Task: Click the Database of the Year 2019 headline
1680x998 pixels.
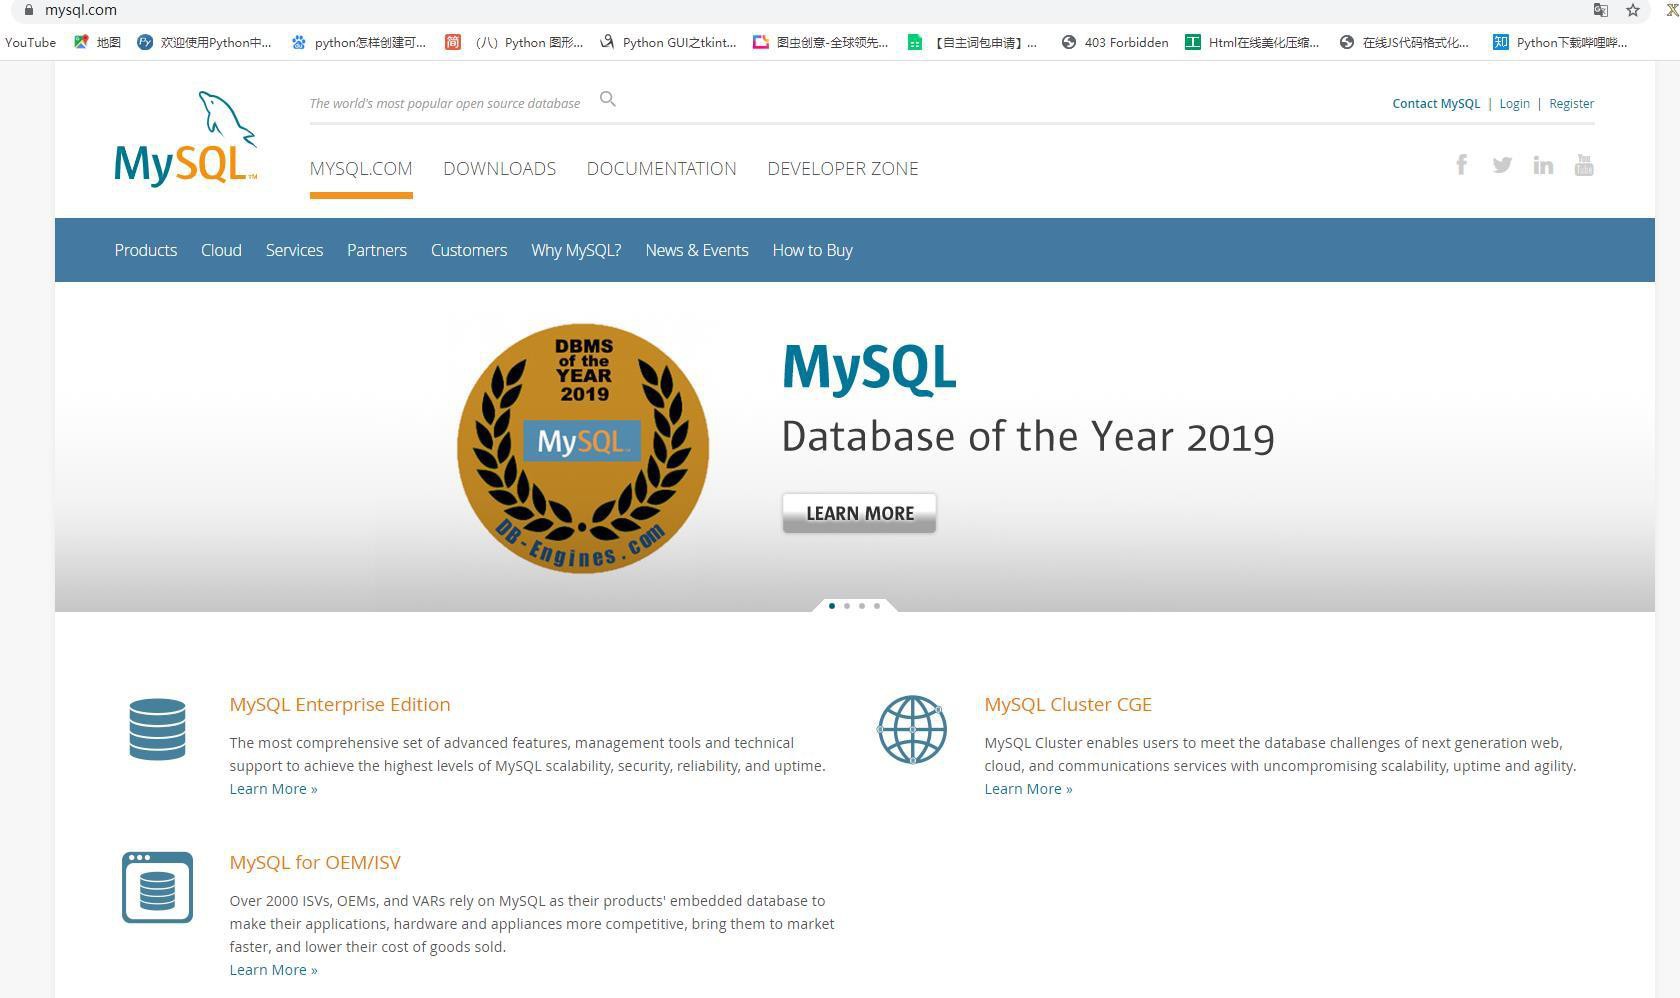Action: tap(1028, 437)
